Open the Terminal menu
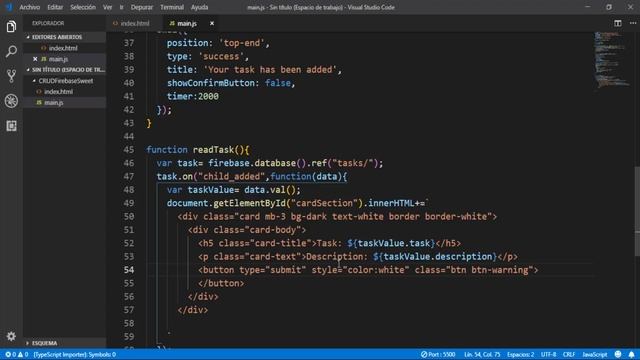The image size is (640, 360). click(172, 7)
